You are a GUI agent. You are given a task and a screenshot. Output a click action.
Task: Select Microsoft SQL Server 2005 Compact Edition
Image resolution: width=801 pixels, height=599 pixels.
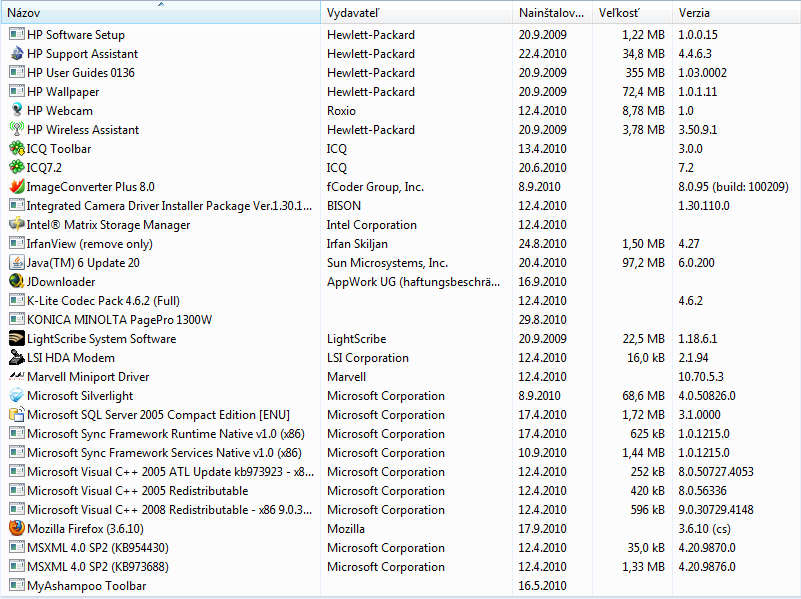158,415
